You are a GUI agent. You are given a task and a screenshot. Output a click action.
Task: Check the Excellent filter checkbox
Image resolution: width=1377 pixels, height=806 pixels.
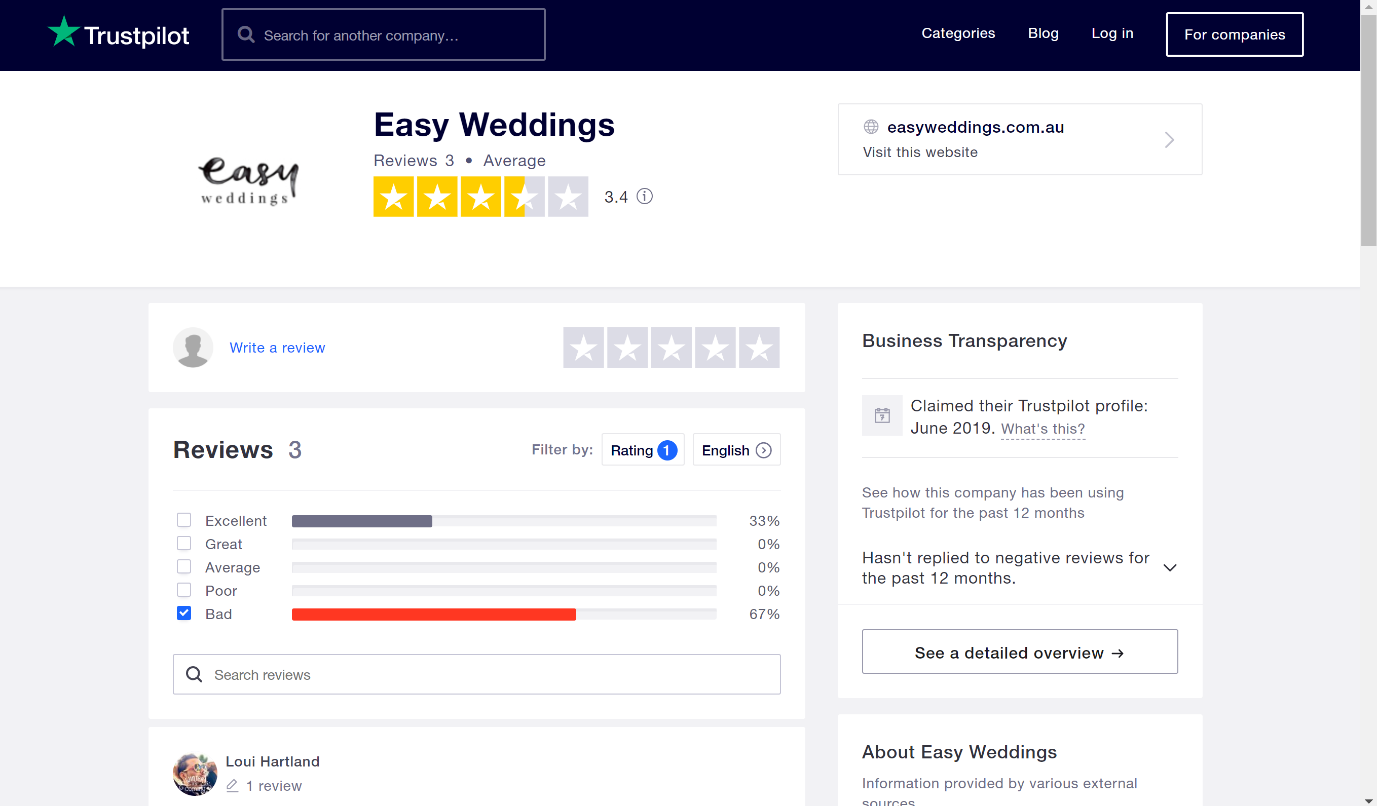(x=184, y=520)
